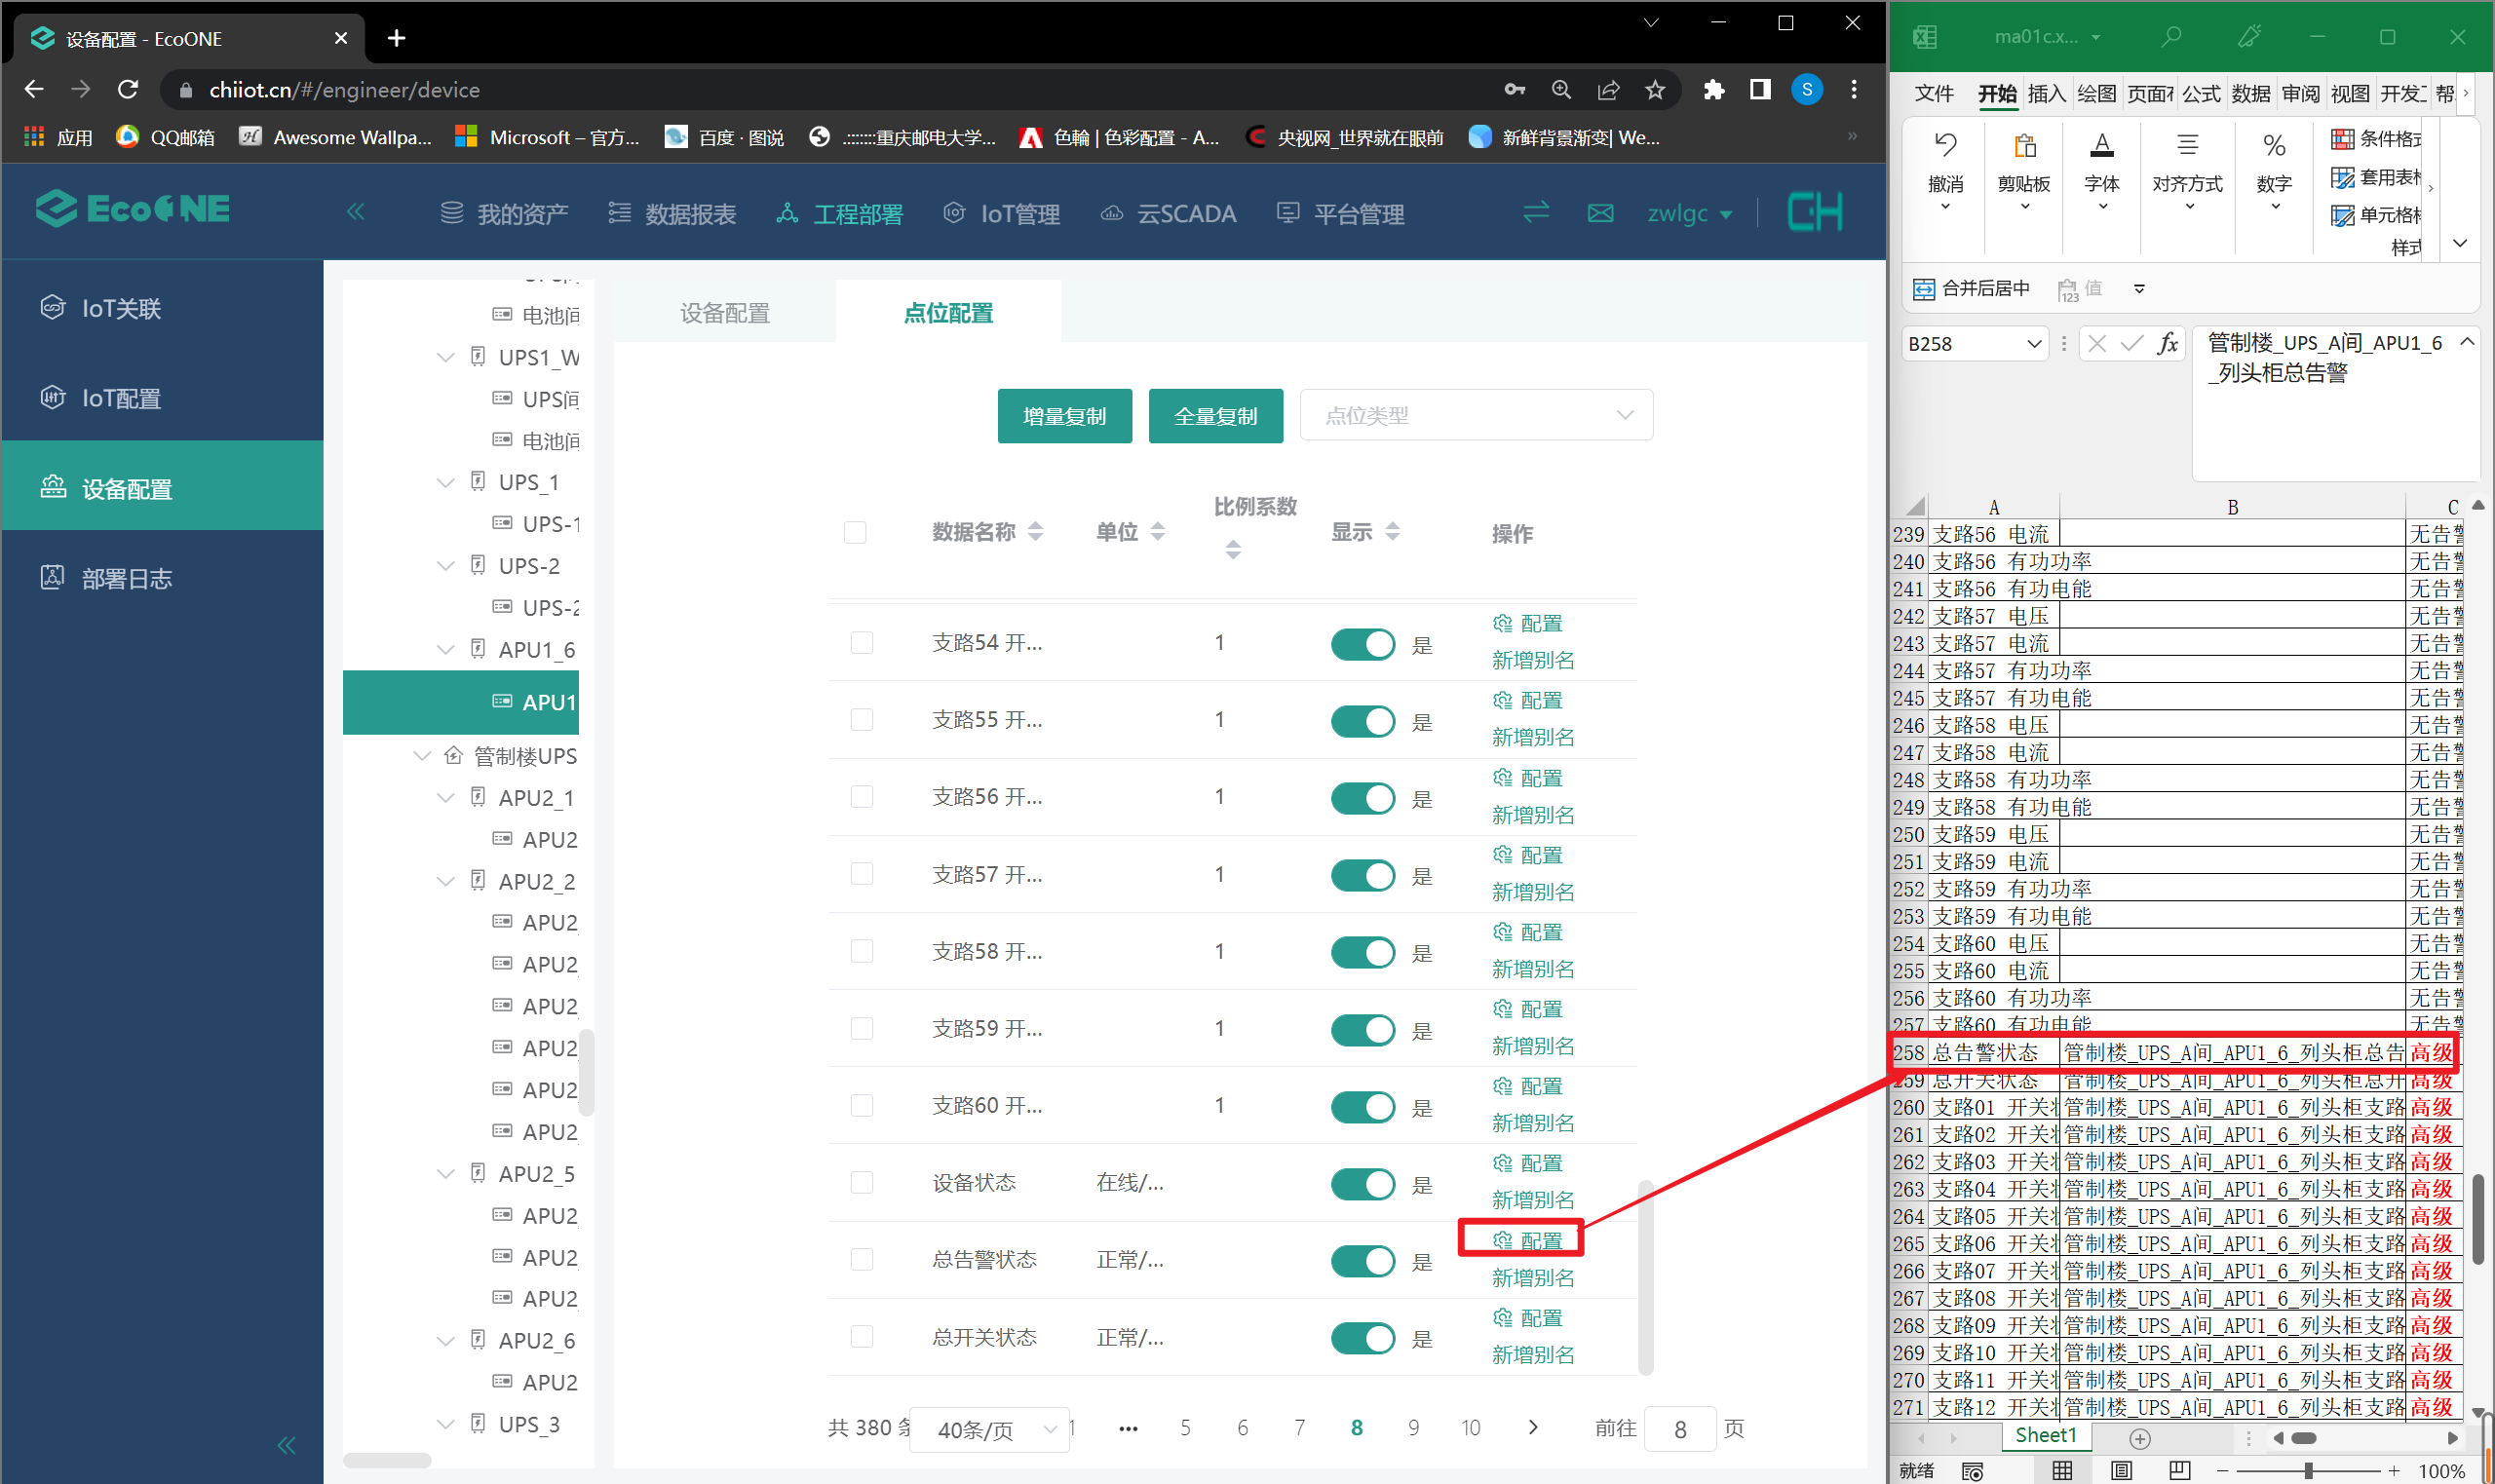Screen dimensions: 2495x1484
Task: Click the switch arrows icon beside mail
Action: [1535, 212]
